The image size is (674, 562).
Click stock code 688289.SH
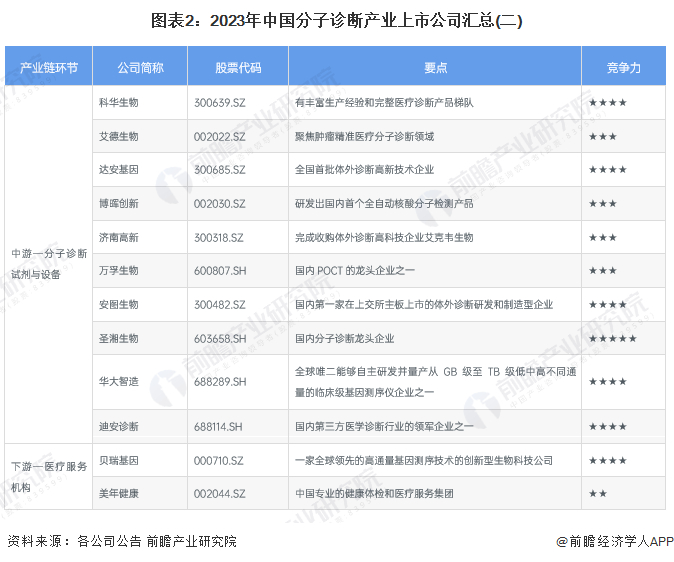(x=220, y=381)
